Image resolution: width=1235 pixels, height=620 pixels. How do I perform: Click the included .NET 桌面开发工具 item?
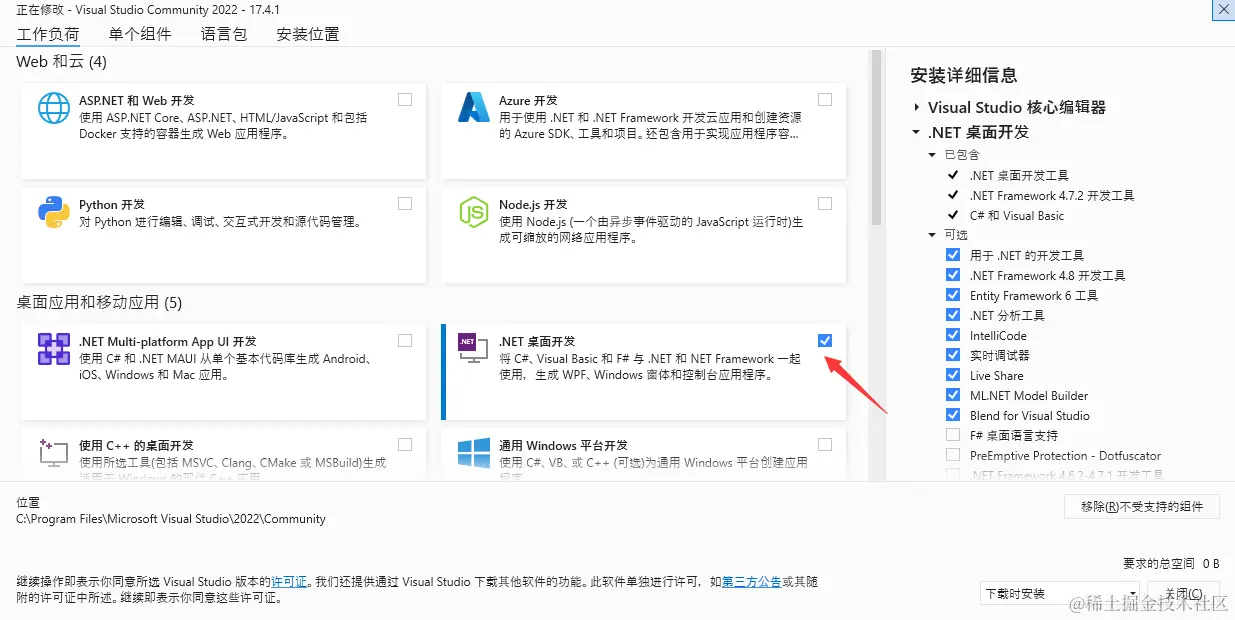pyautogui.click(x=1019, y=175)
